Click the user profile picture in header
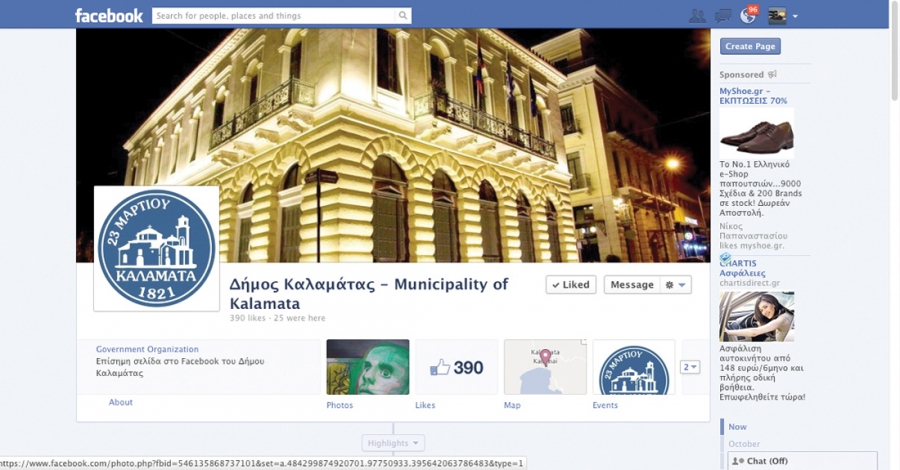The height and width of the screenshot is (470, 900). click(776, 15)
